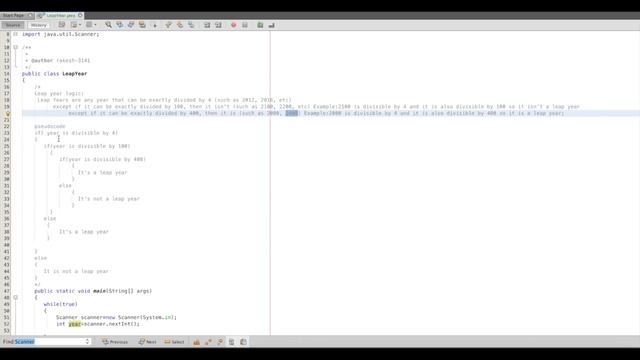Viewport: 640px width, 360px height.
Task: Close the LeapYear.java tab
Action: click(x=80, y=16)
